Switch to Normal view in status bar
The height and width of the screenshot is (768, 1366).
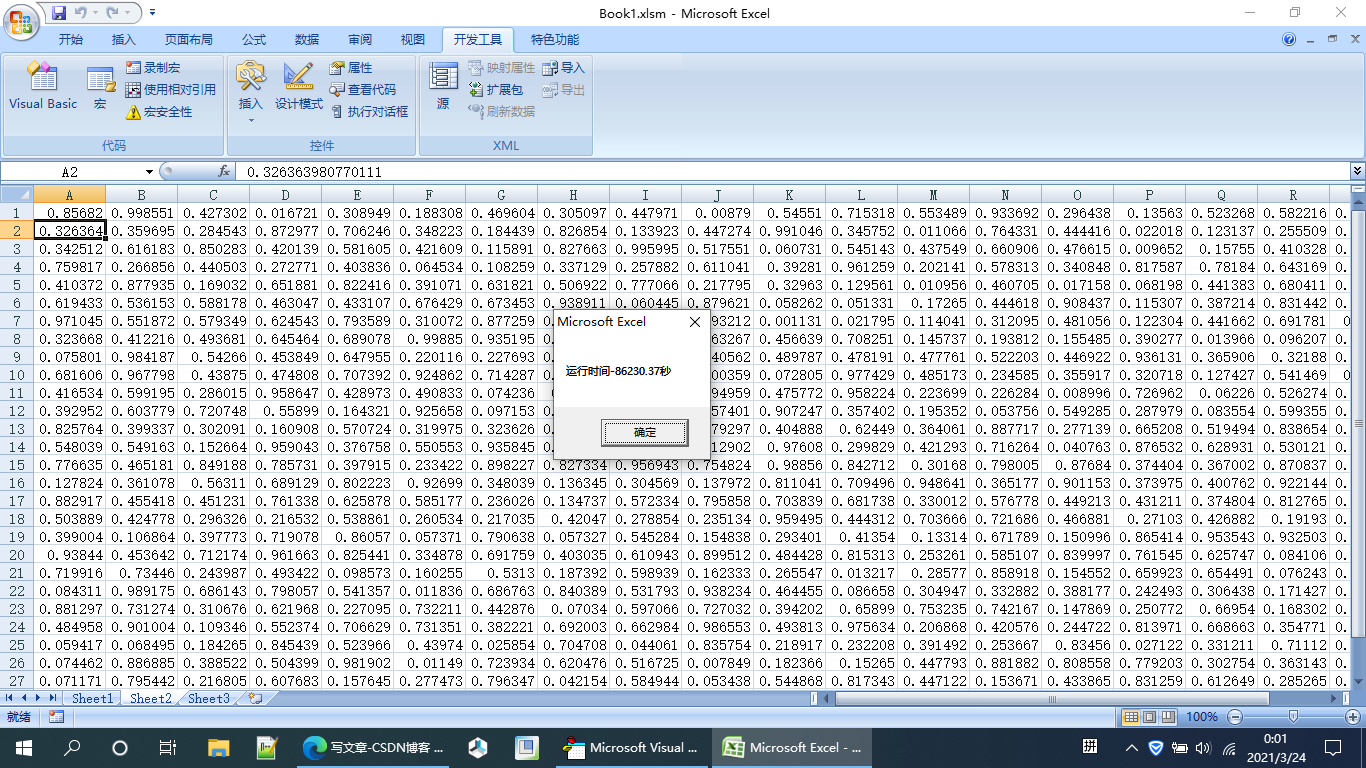click(x=1131, y=717)
